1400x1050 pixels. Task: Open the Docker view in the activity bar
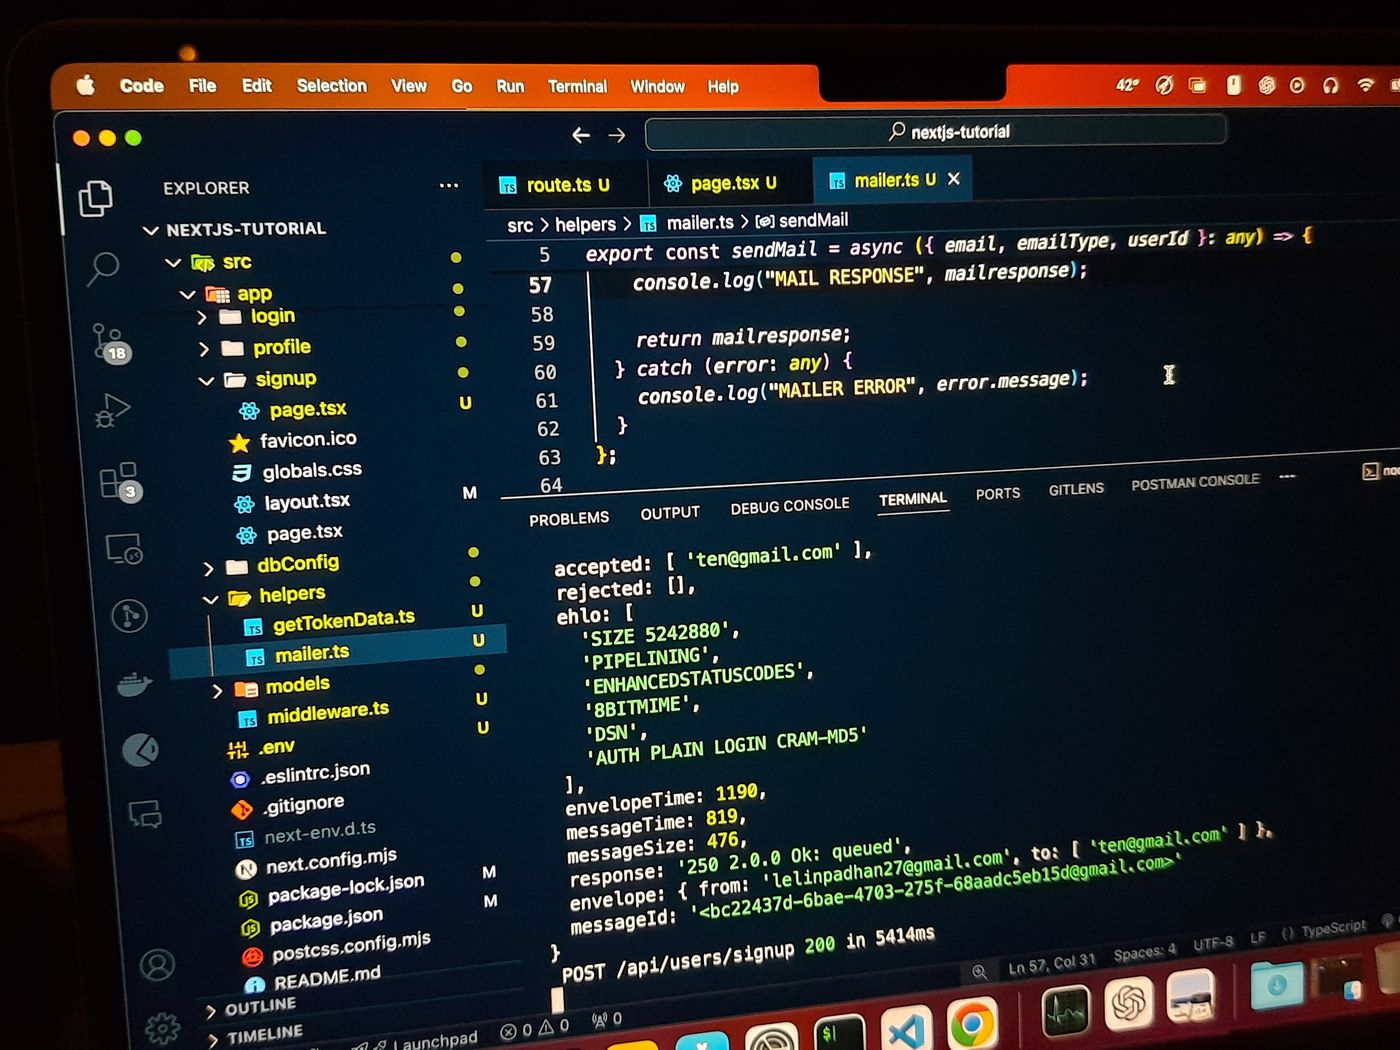134,685
